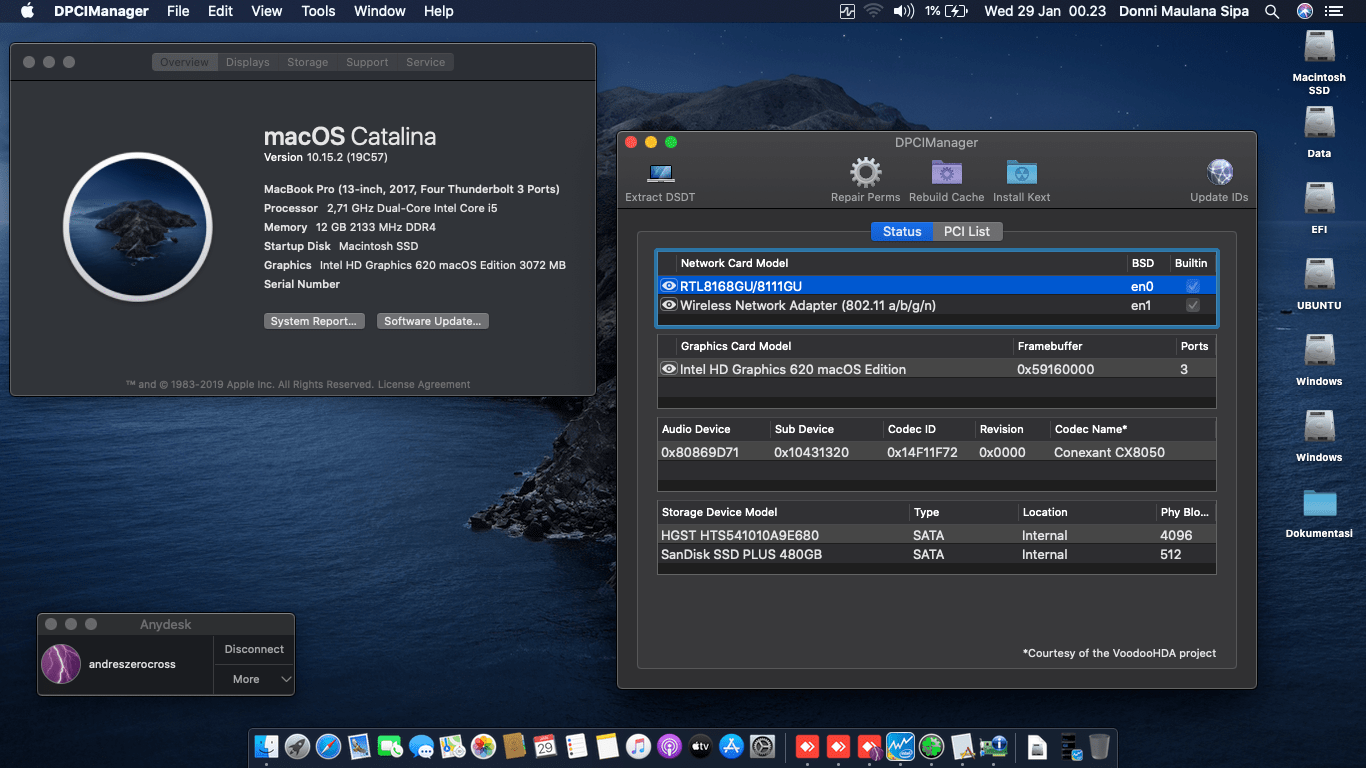Toggle Builtin checkbox for en1 row

click(1193, 305)
